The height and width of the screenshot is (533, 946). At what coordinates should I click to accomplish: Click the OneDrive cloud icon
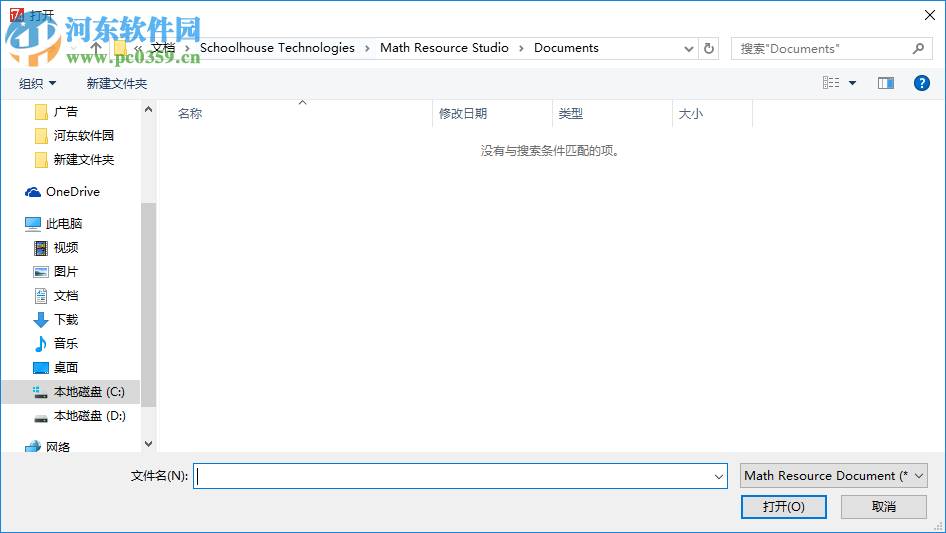click(x=33, y=192)
